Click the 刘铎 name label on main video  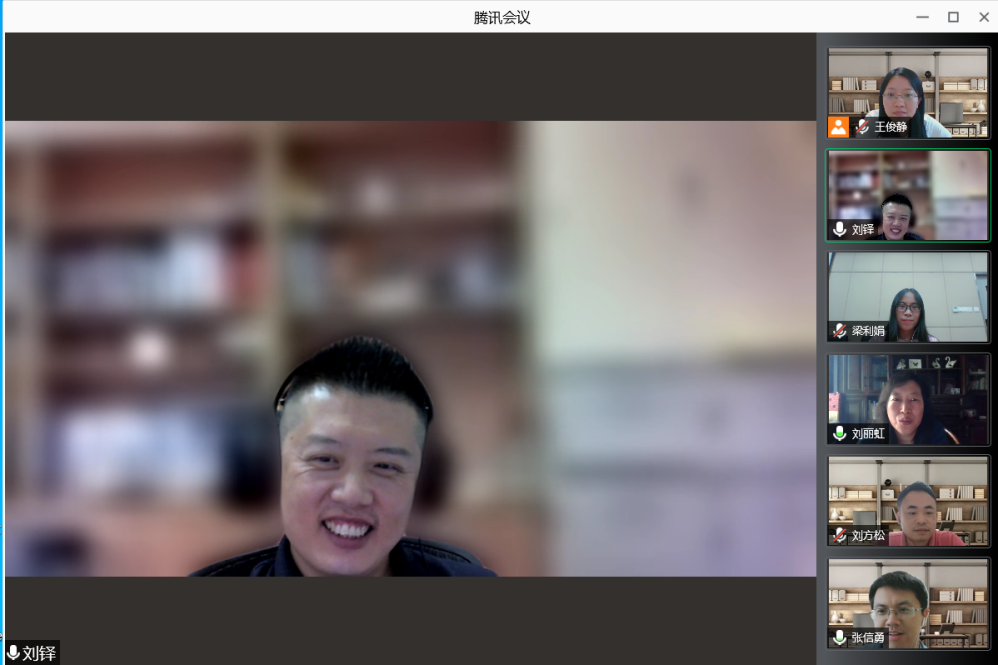pos(39,654)
